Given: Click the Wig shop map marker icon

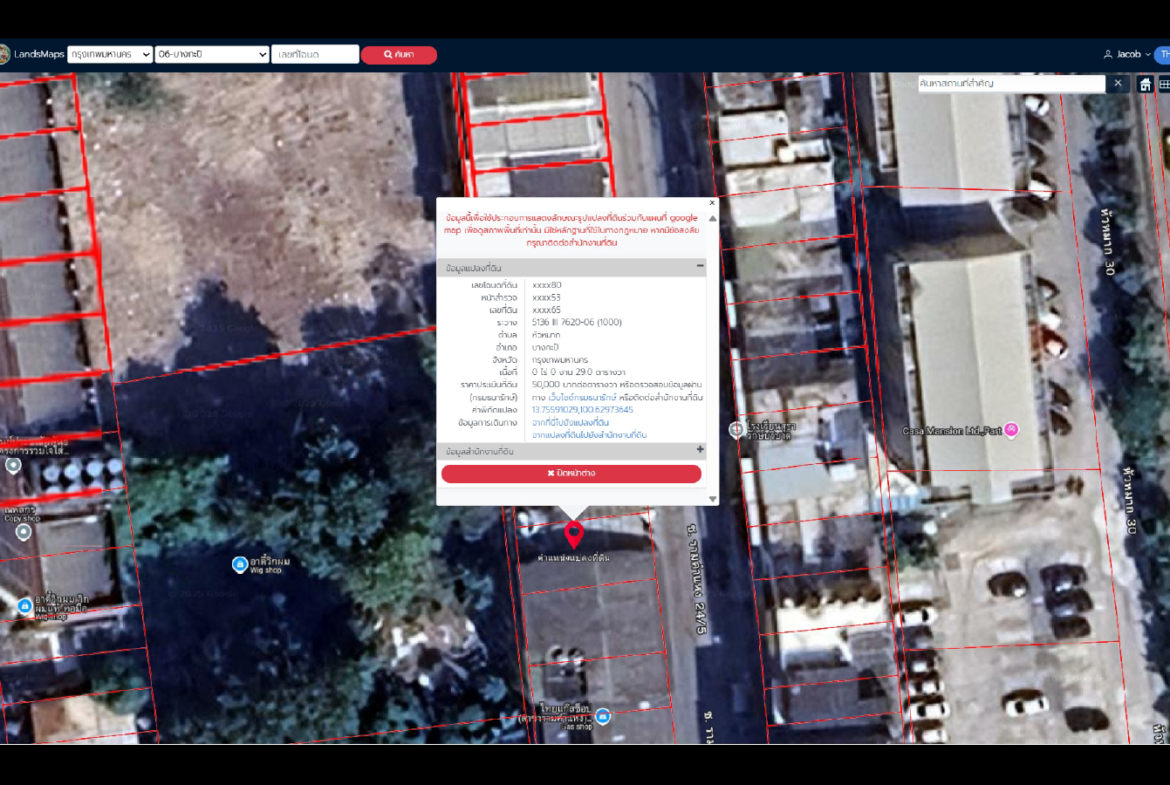Looking at the screenshot, I should click(240, 565).
